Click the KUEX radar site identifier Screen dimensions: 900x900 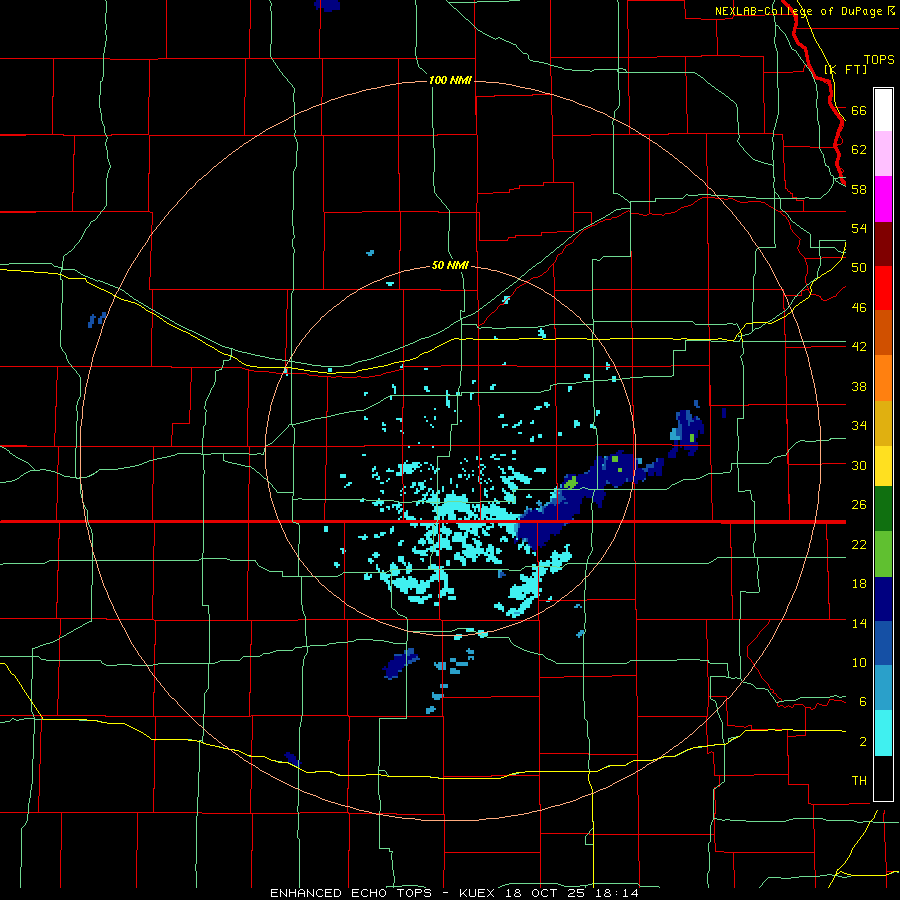(479, 893)
